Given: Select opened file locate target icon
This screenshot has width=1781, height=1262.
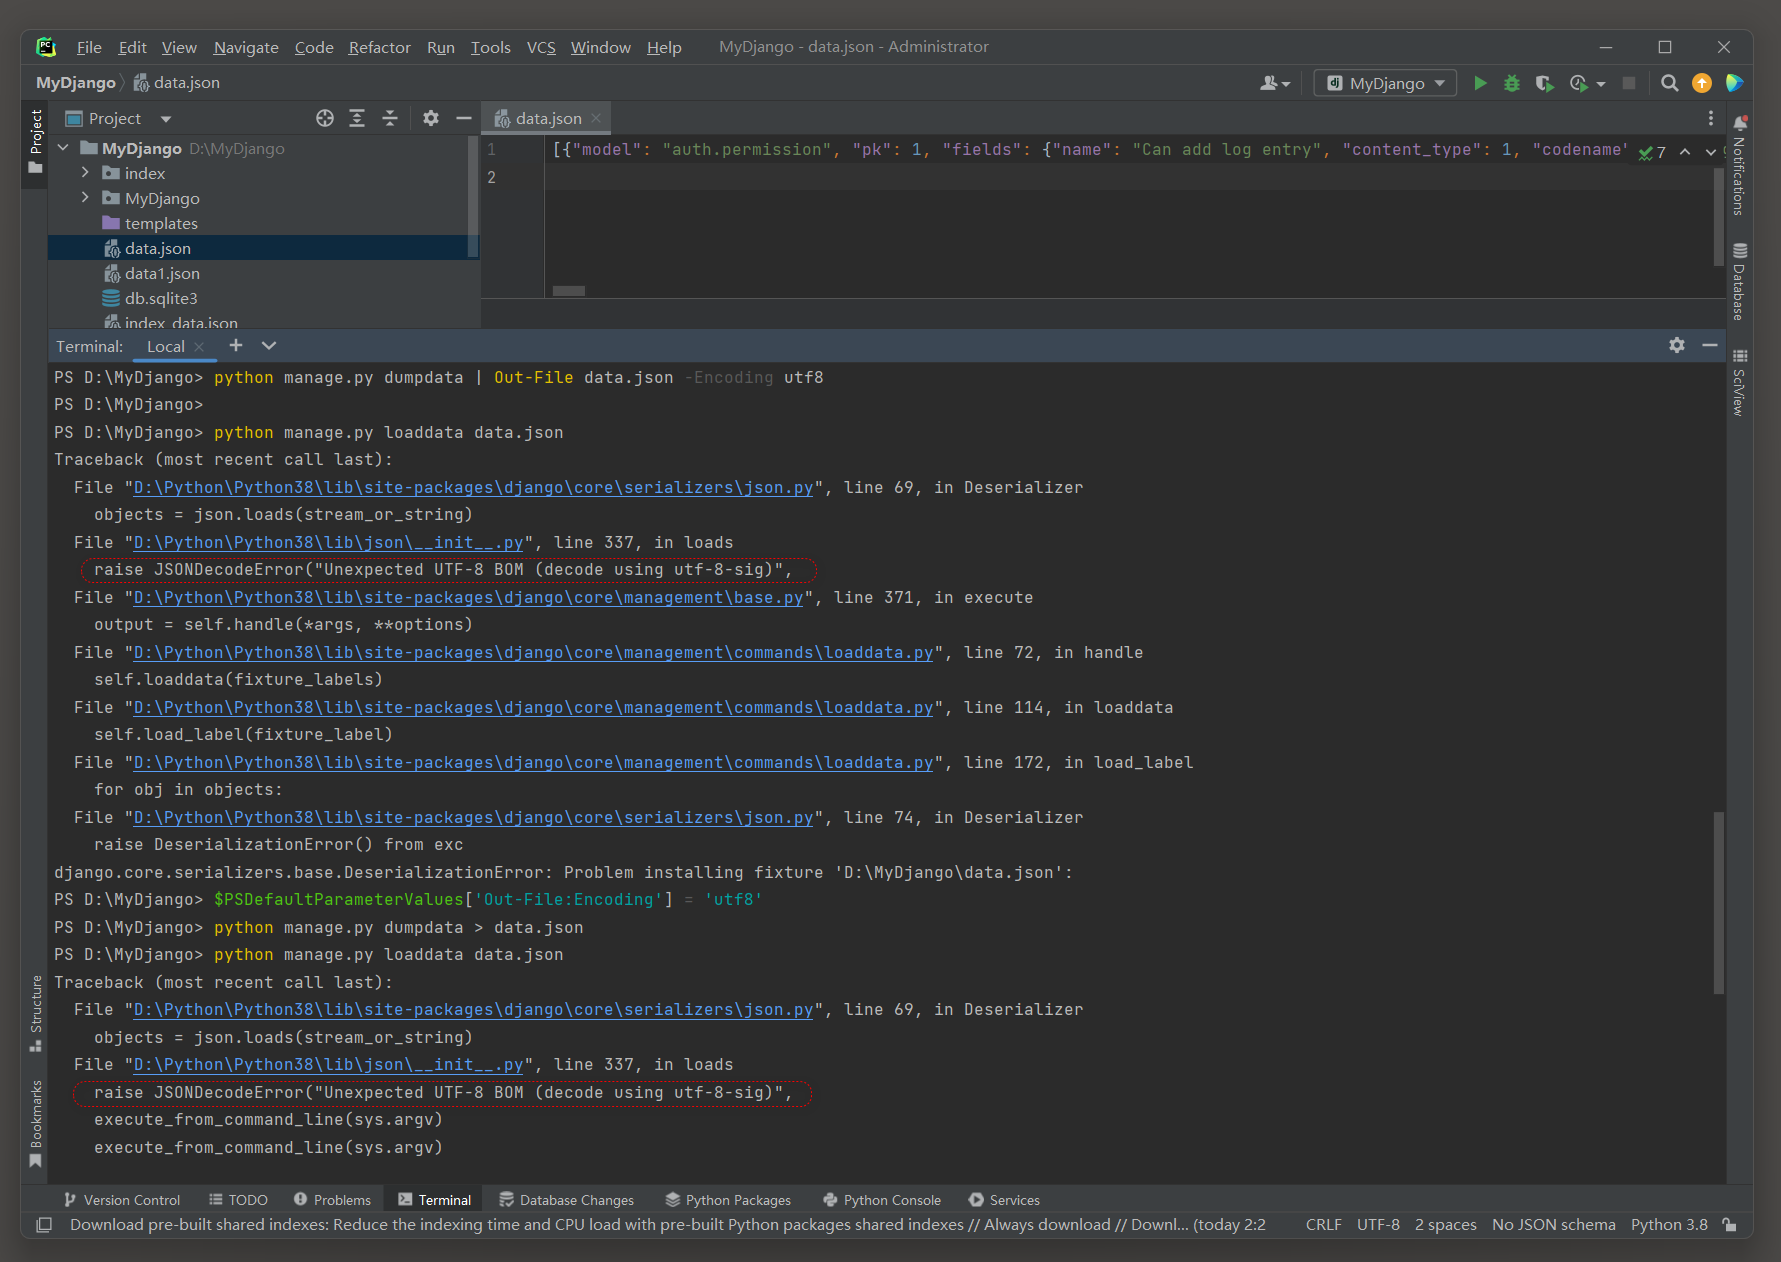Looking at the screenshot, I should click(325, 118).
